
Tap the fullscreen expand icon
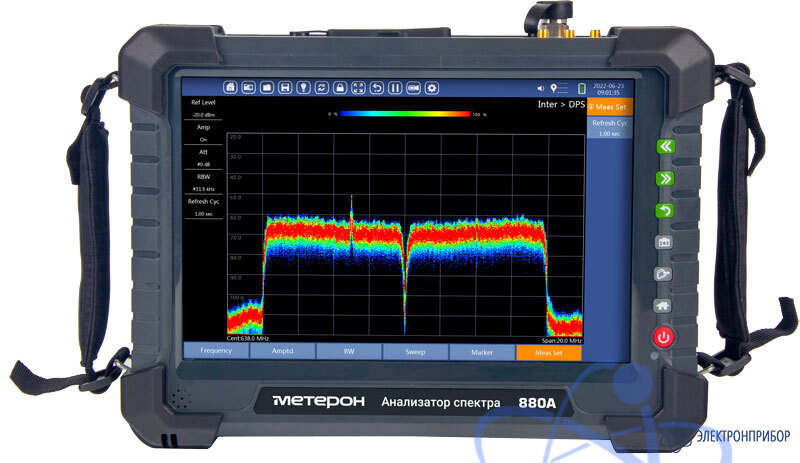pos(359,88)
